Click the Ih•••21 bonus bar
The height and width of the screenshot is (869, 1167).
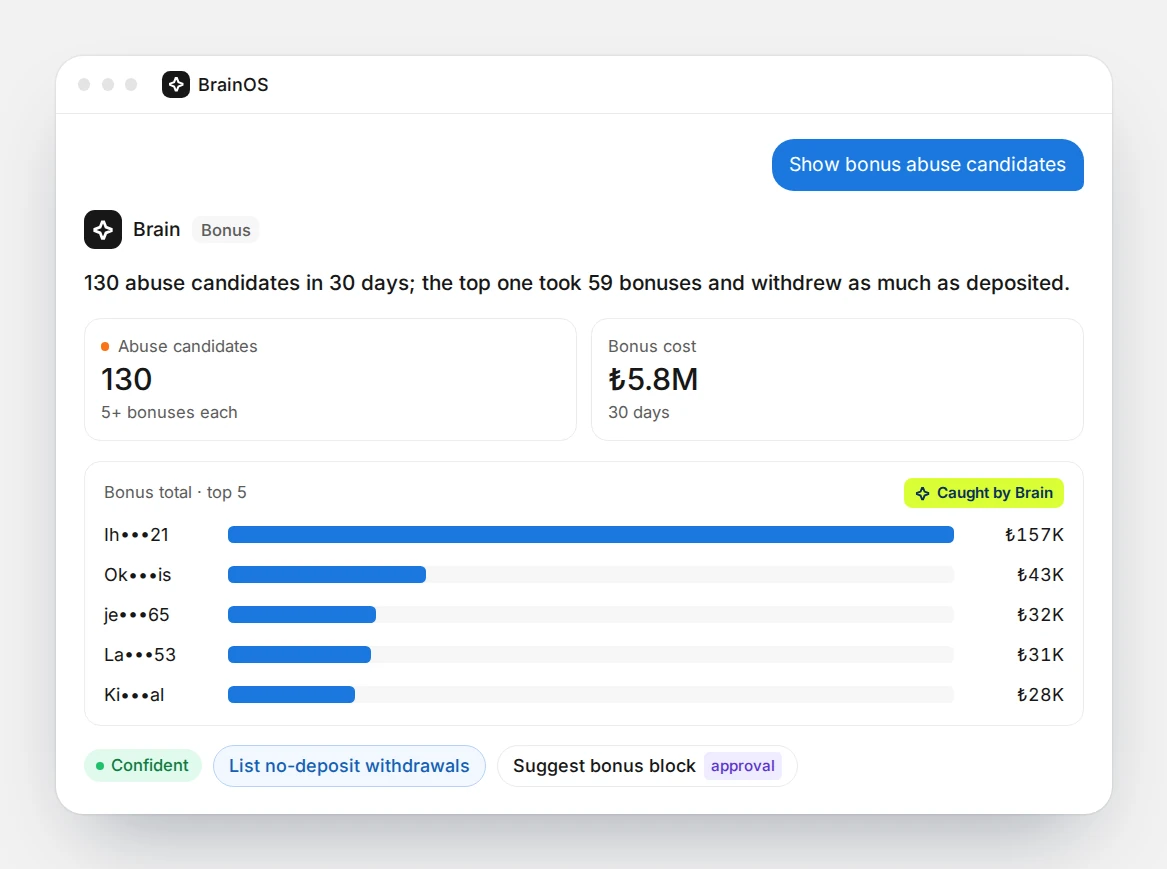click(590, 535)
